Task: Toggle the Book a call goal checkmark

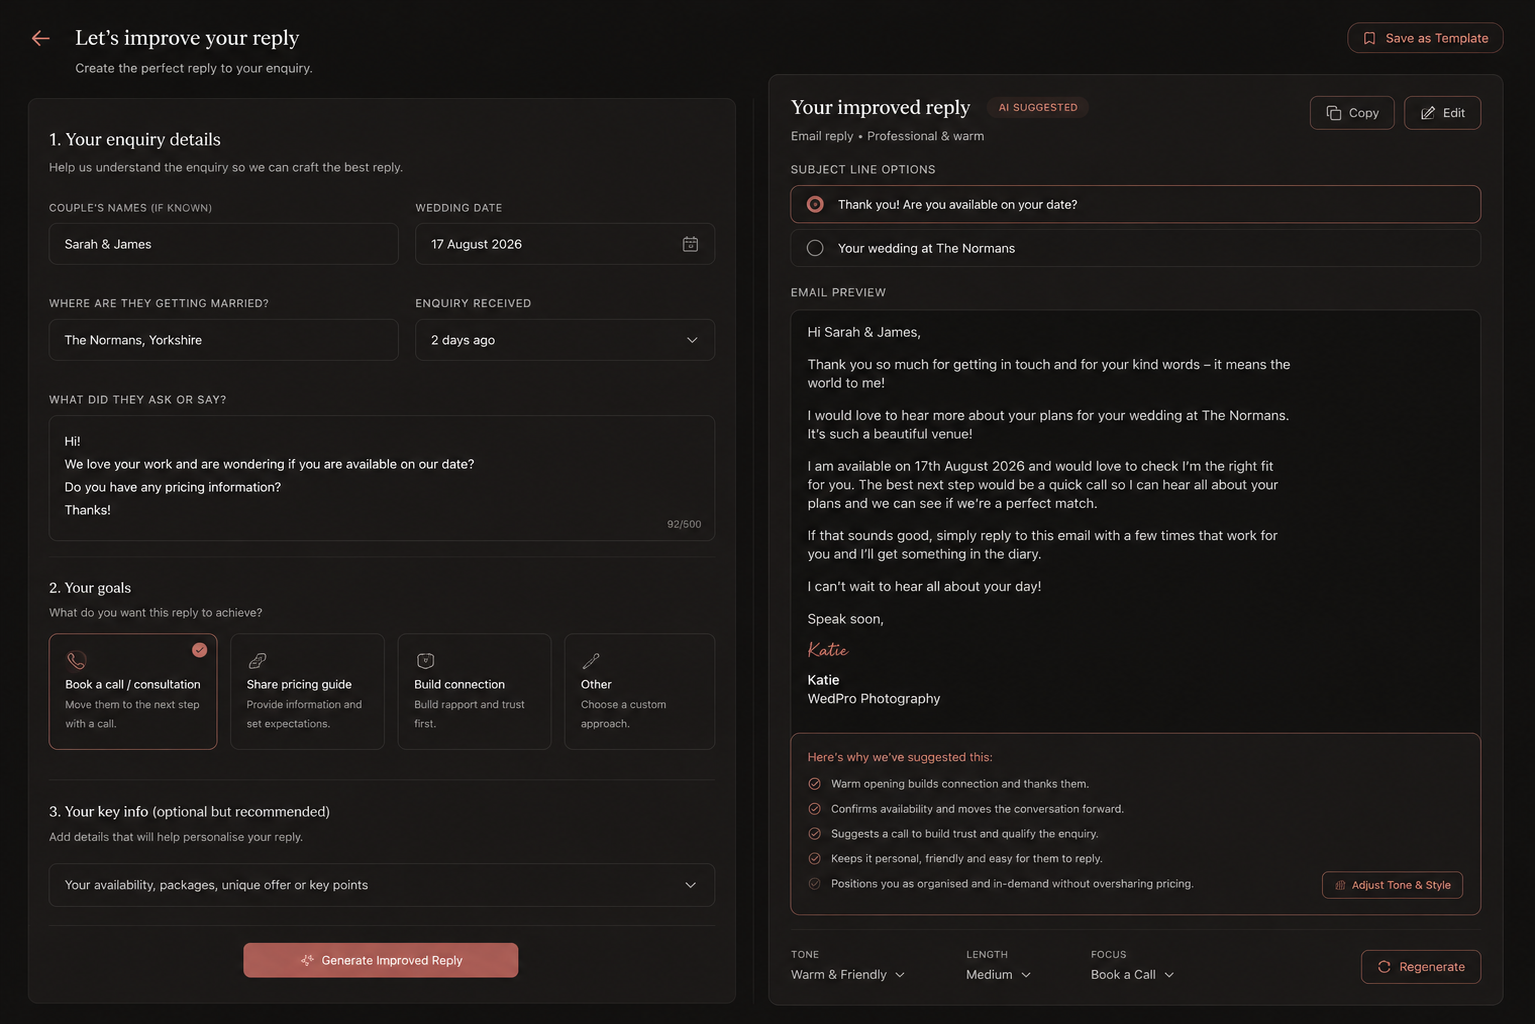Action: [200, 650]
